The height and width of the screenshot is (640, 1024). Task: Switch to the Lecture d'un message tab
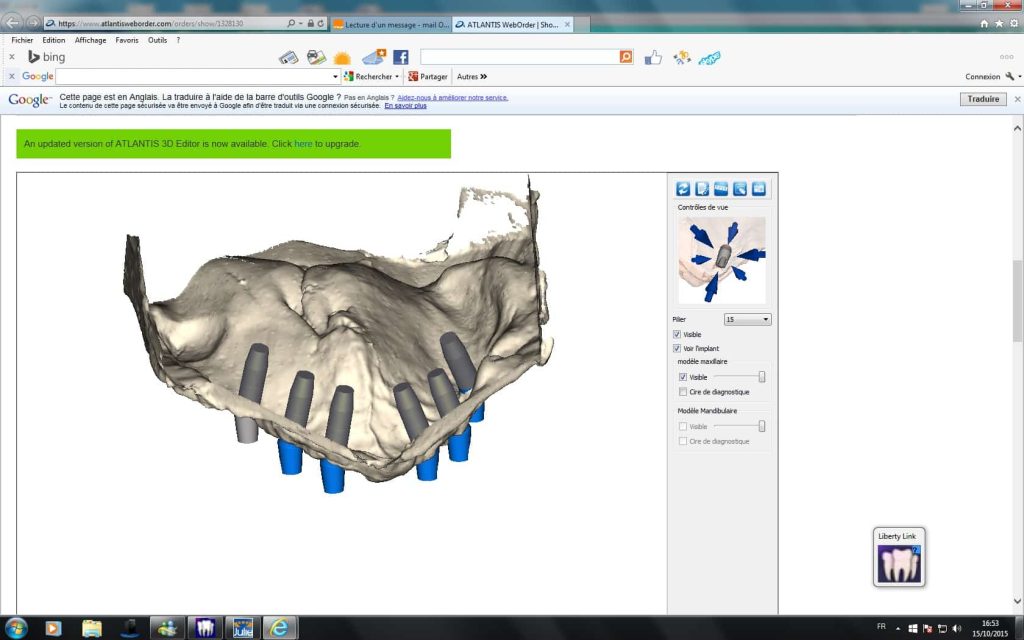pyautogui.click(x=388, y=23)
